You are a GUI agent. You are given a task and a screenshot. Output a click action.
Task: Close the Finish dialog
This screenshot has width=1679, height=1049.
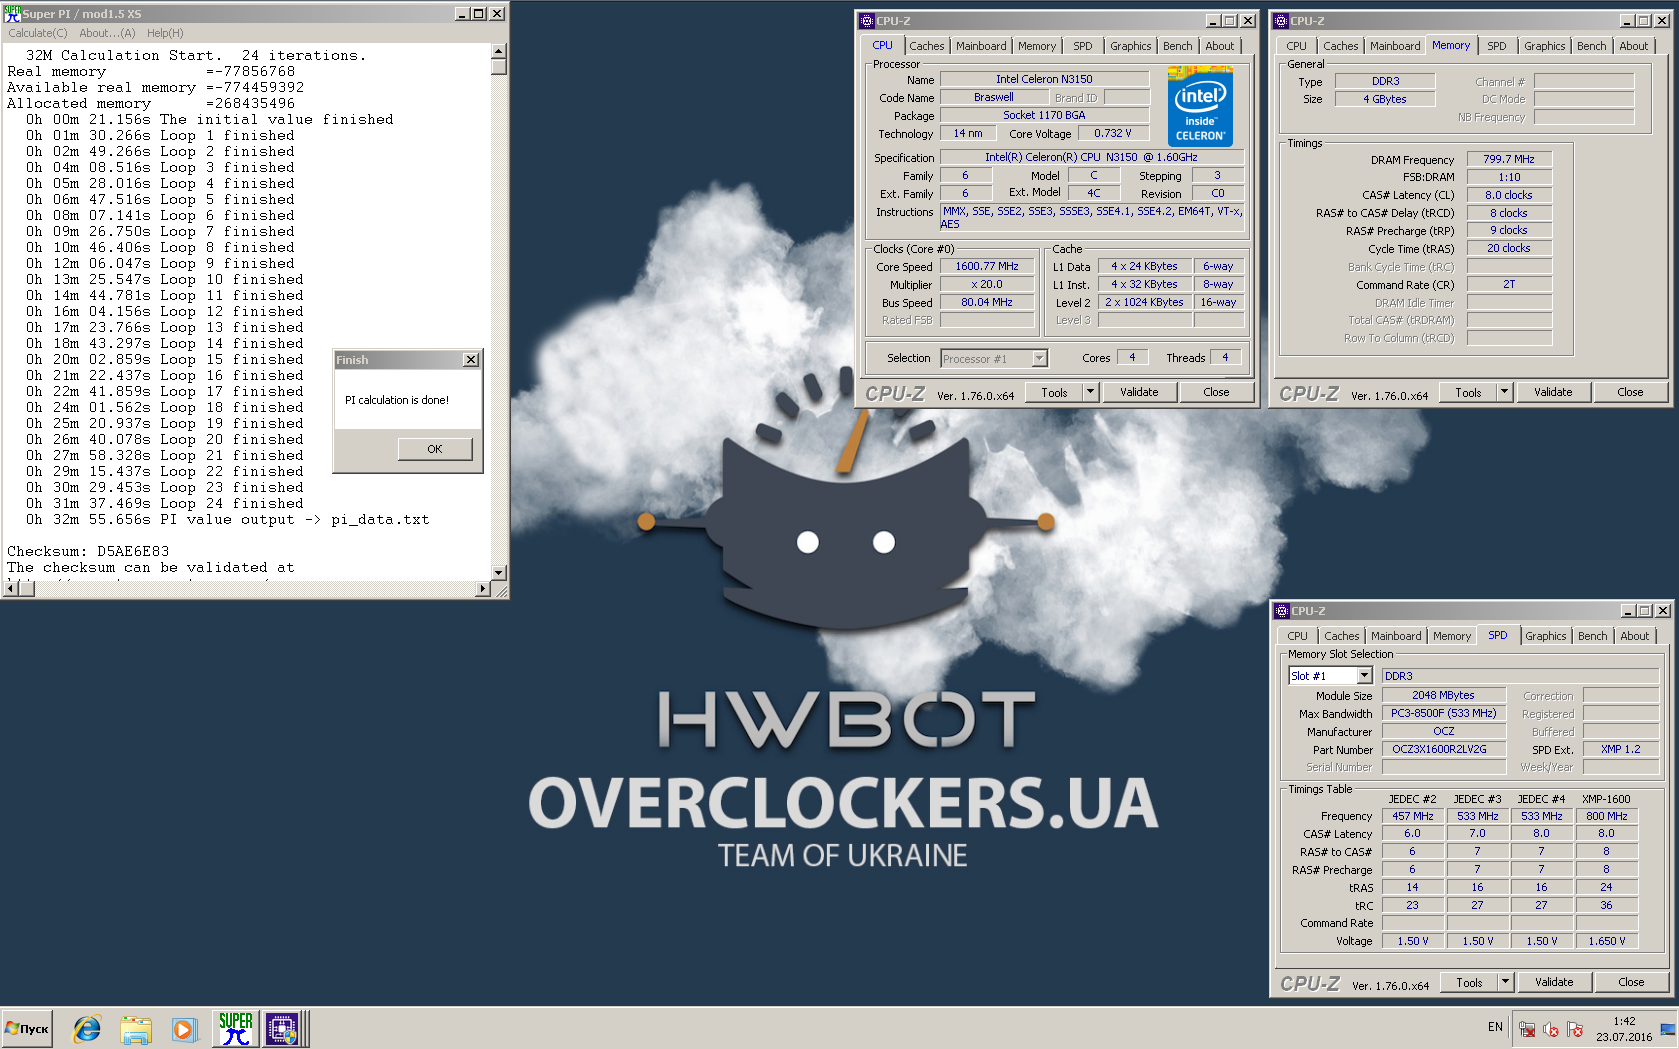(471, 360)
